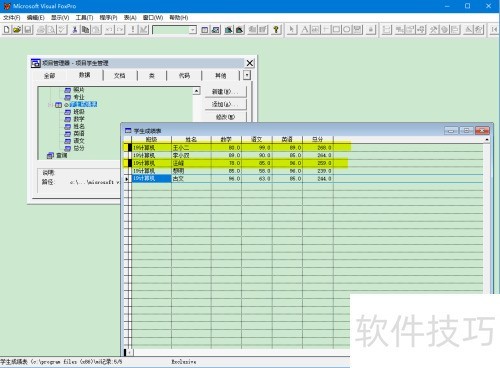
Task: Open the Command Window toolbar icon
Action: tap(205, 30)
